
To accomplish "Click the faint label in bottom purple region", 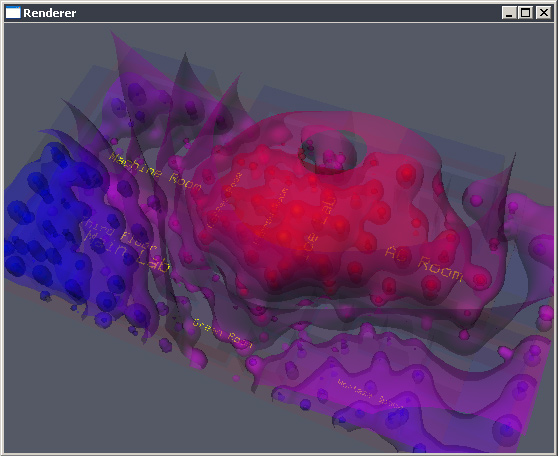I will coord(370,394).
